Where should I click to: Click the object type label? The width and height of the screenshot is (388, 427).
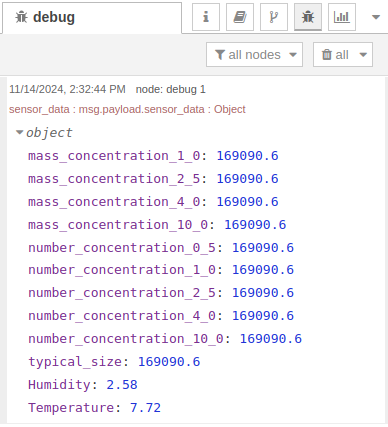(x=49, y=133)
